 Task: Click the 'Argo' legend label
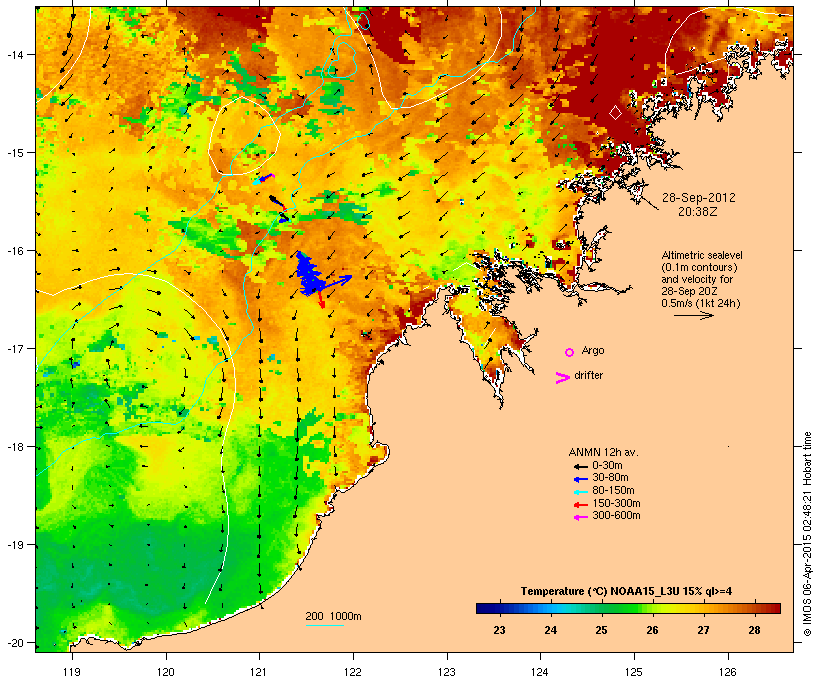click(x=593, y=350)
